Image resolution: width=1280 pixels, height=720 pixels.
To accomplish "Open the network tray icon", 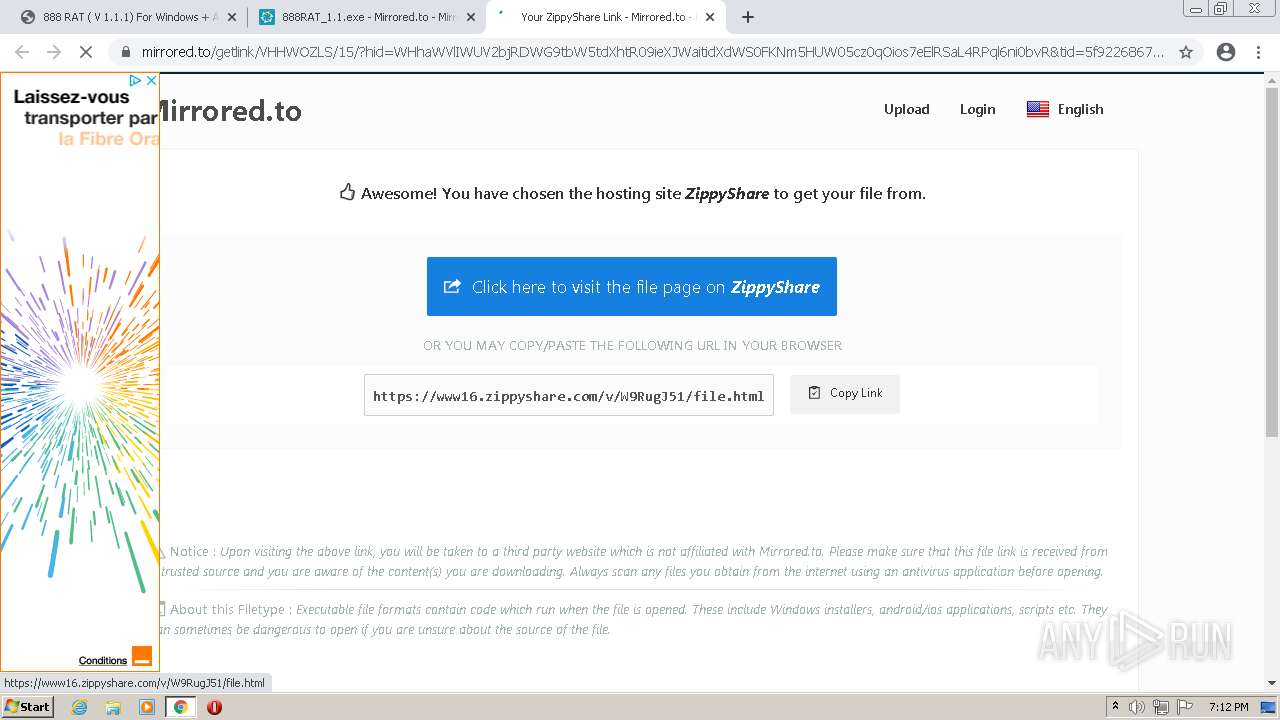I will point(1160,706).
